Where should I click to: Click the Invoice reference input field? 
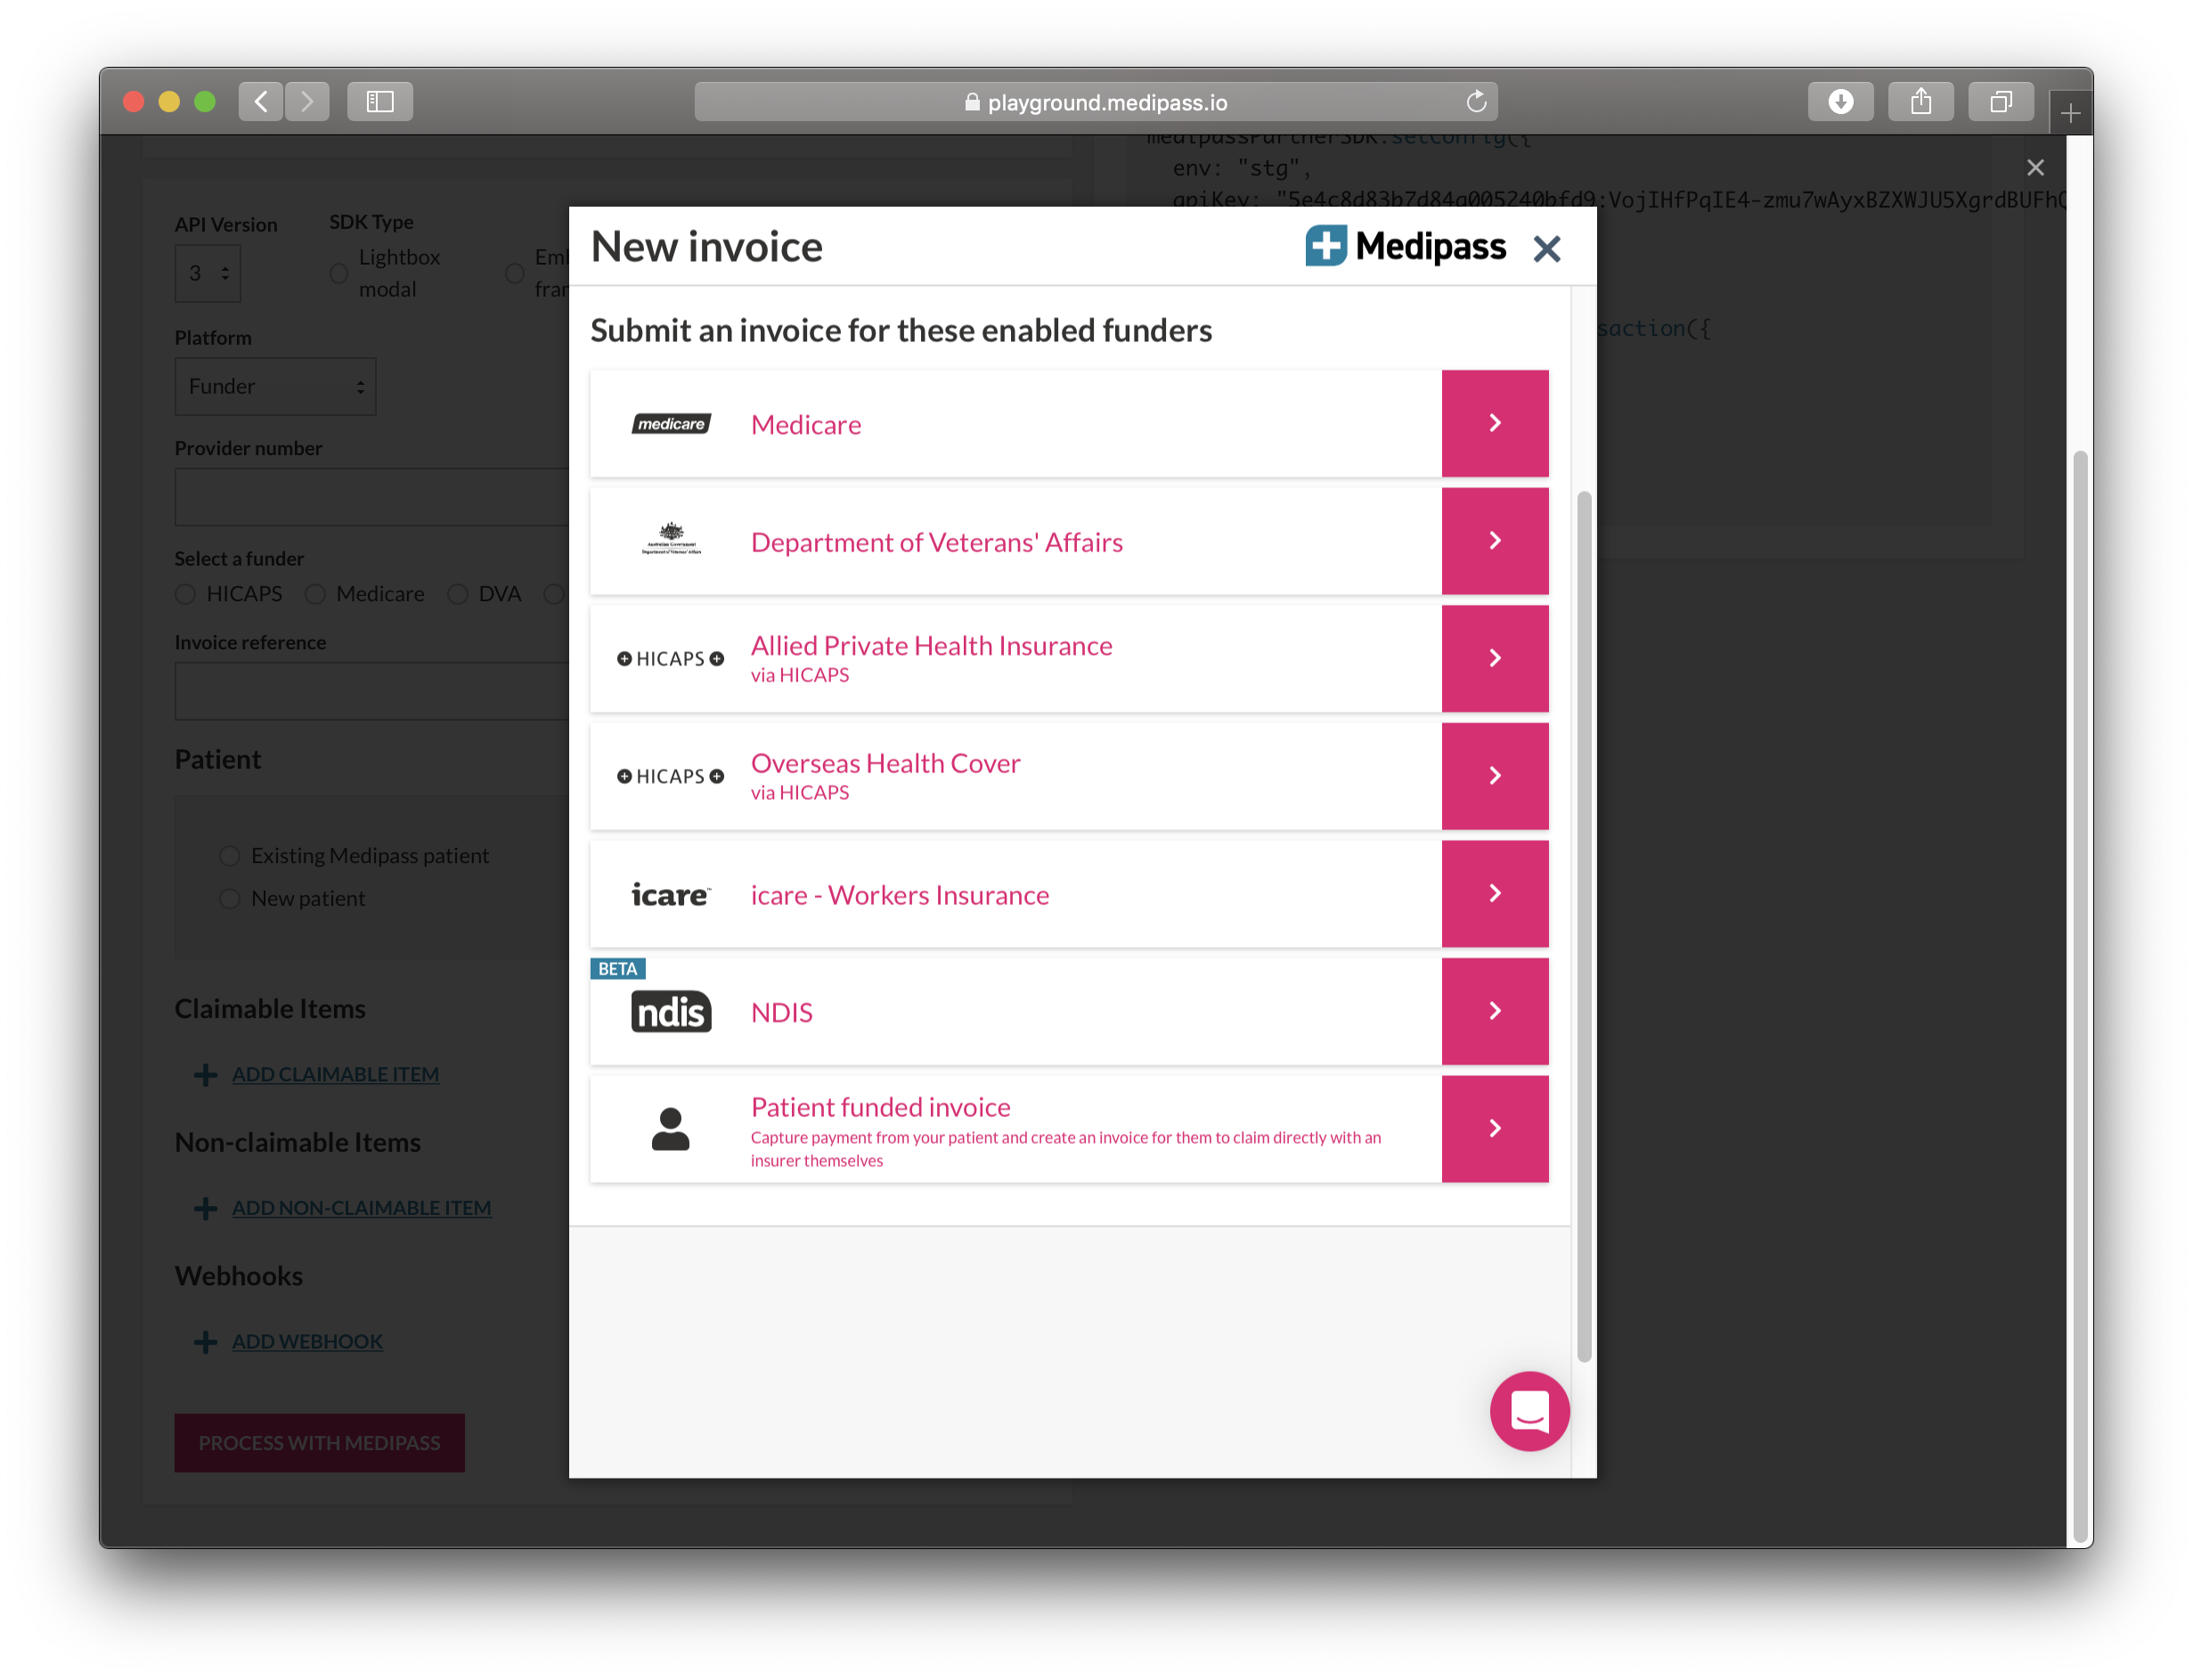point(371,691)
